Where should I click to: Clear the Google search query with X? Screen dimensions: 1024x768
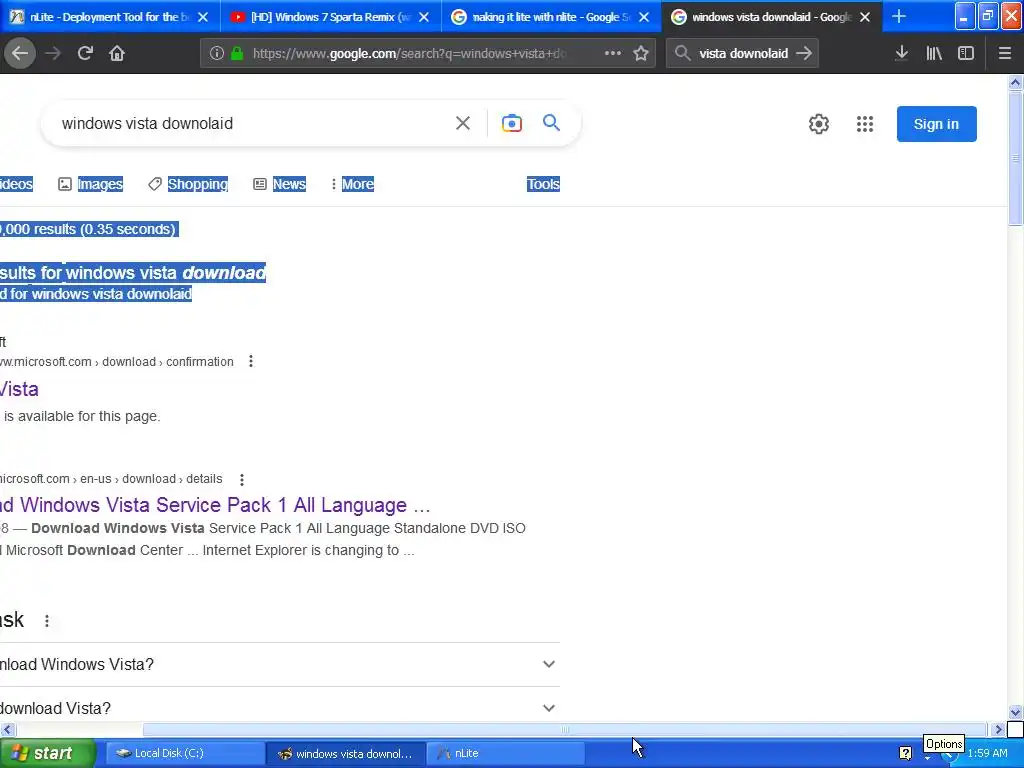pyautogui.click(x=463, y=123)
